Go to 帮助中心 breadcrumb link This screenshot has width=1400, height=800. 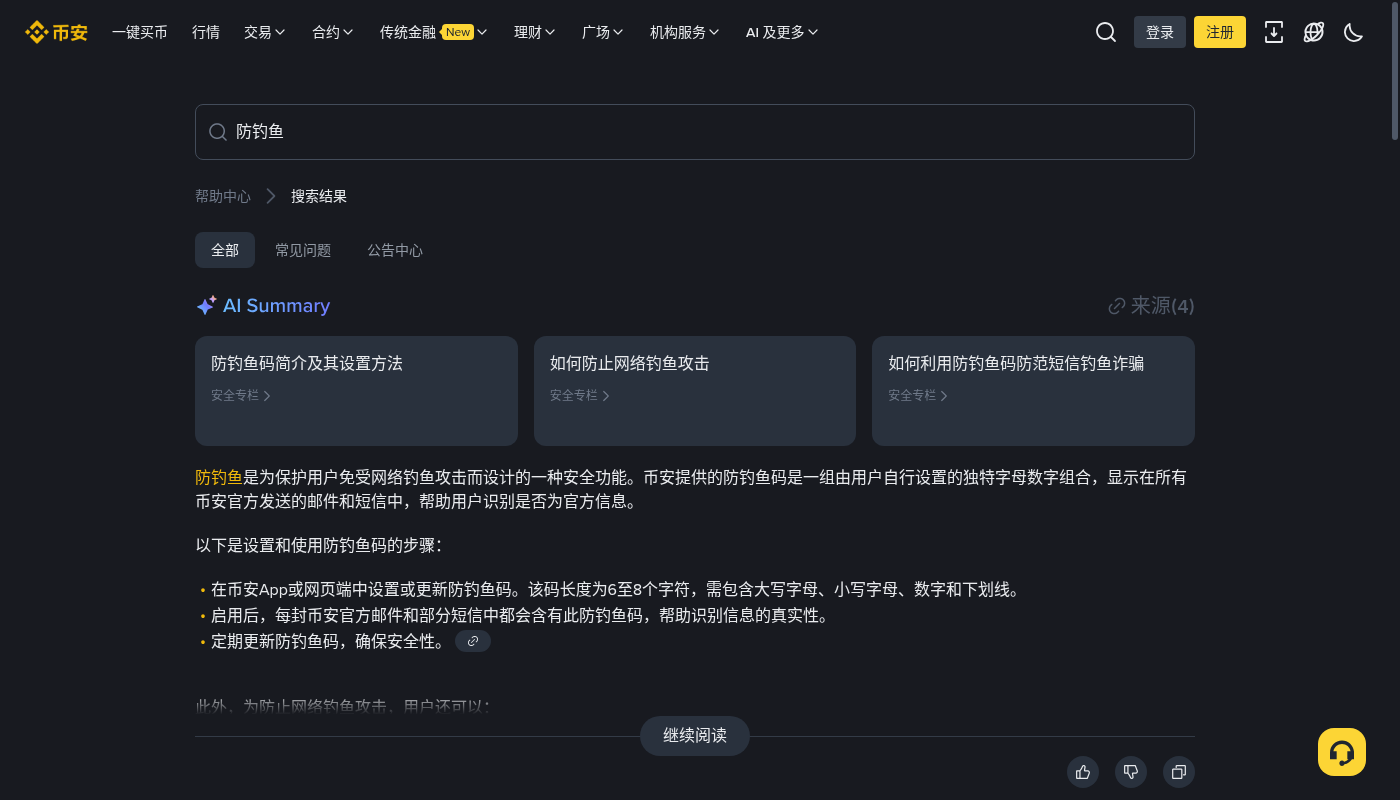pos(223,196)
